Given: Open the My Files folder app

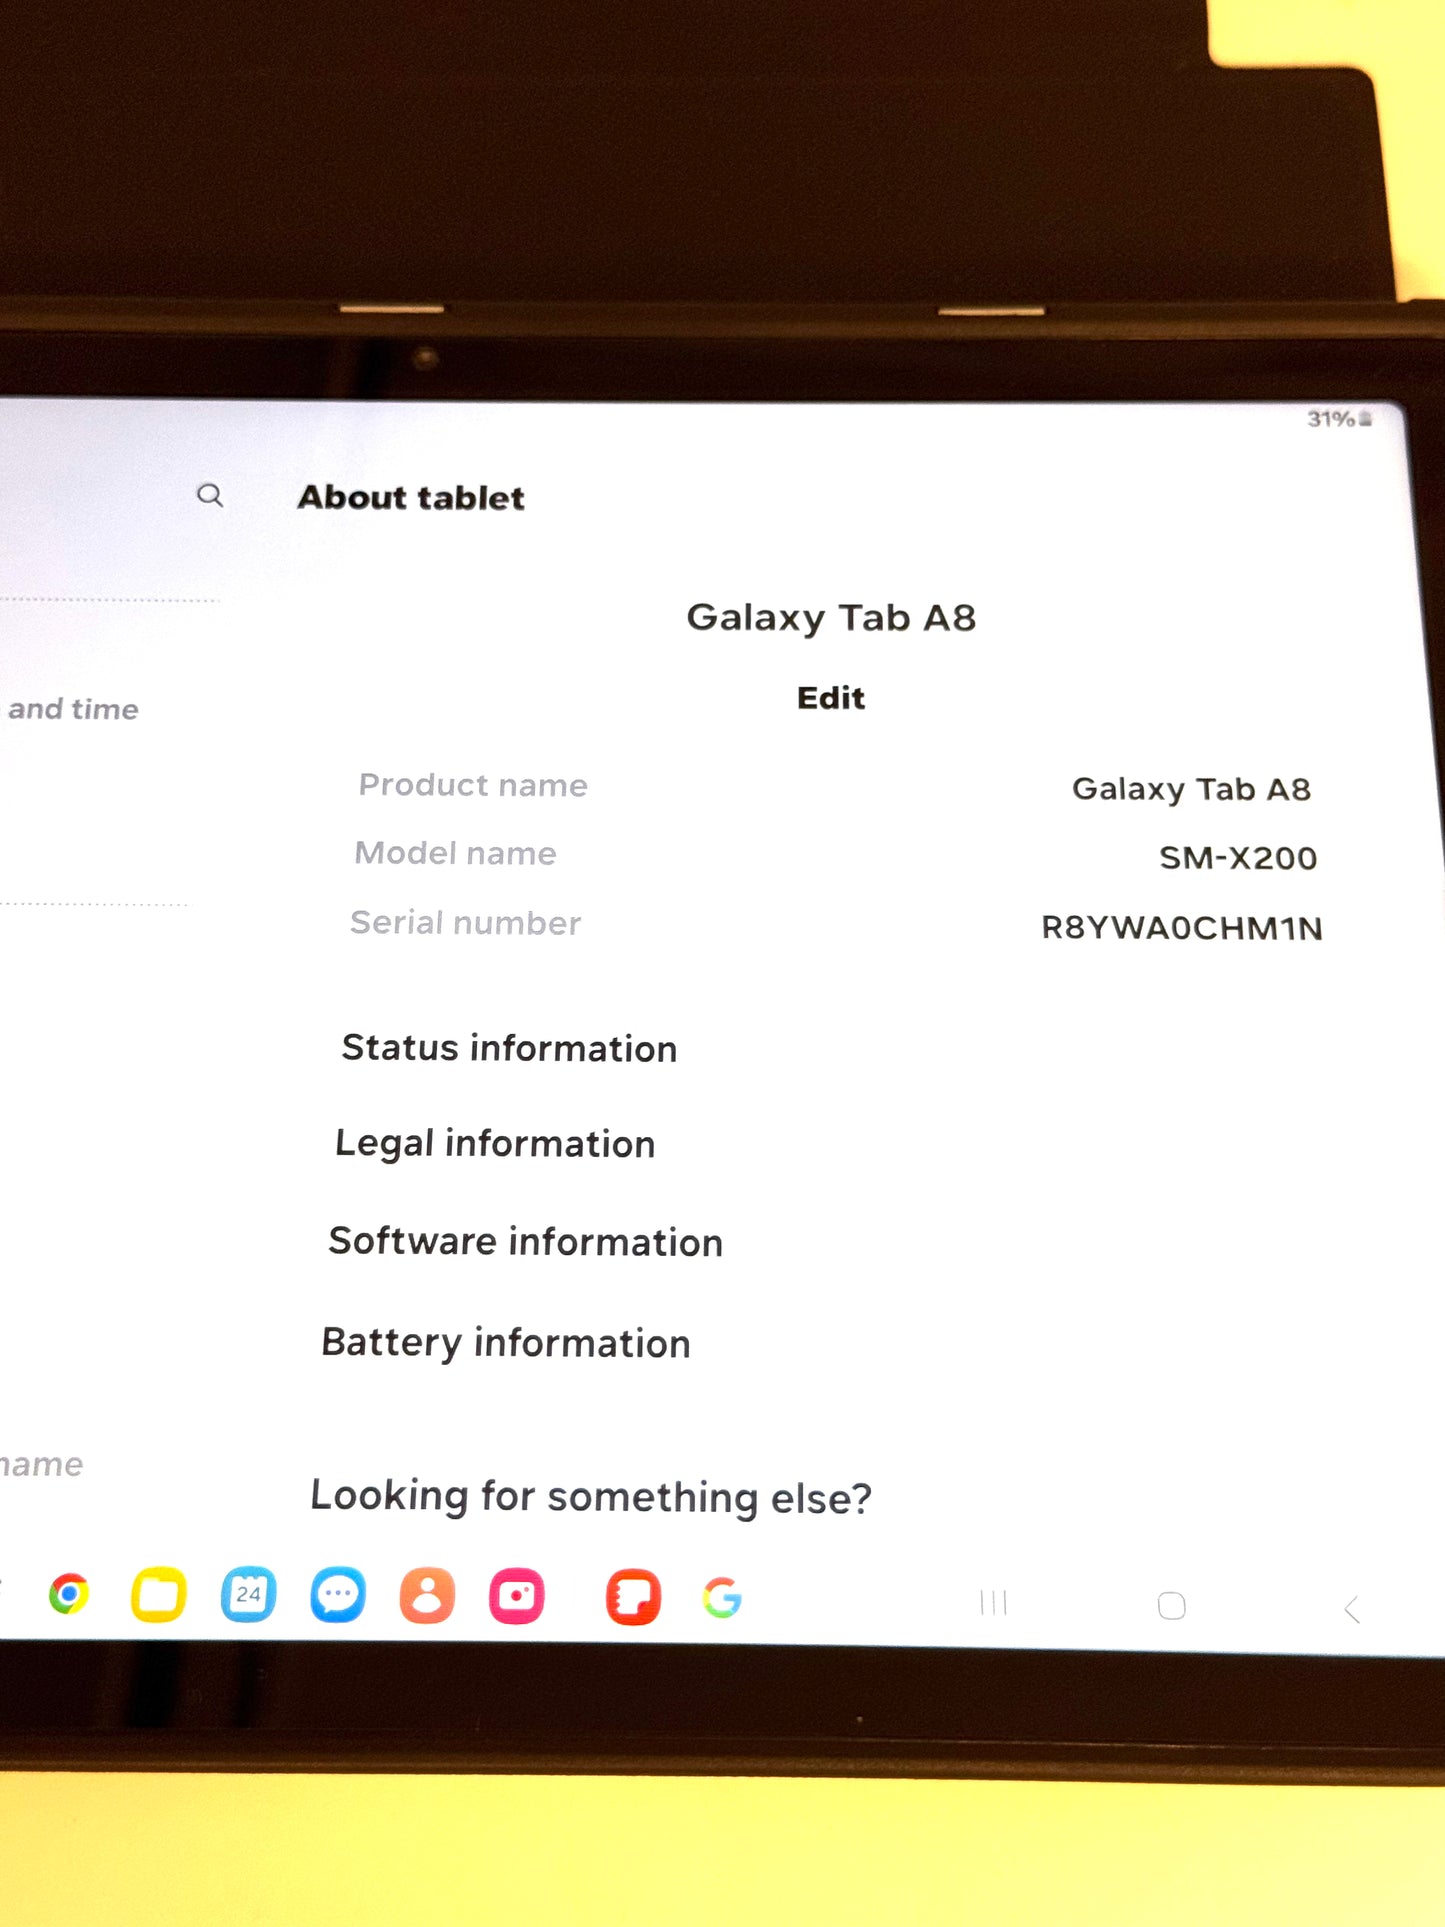Looking at the screenshot, I should [x=159, y=1594].
